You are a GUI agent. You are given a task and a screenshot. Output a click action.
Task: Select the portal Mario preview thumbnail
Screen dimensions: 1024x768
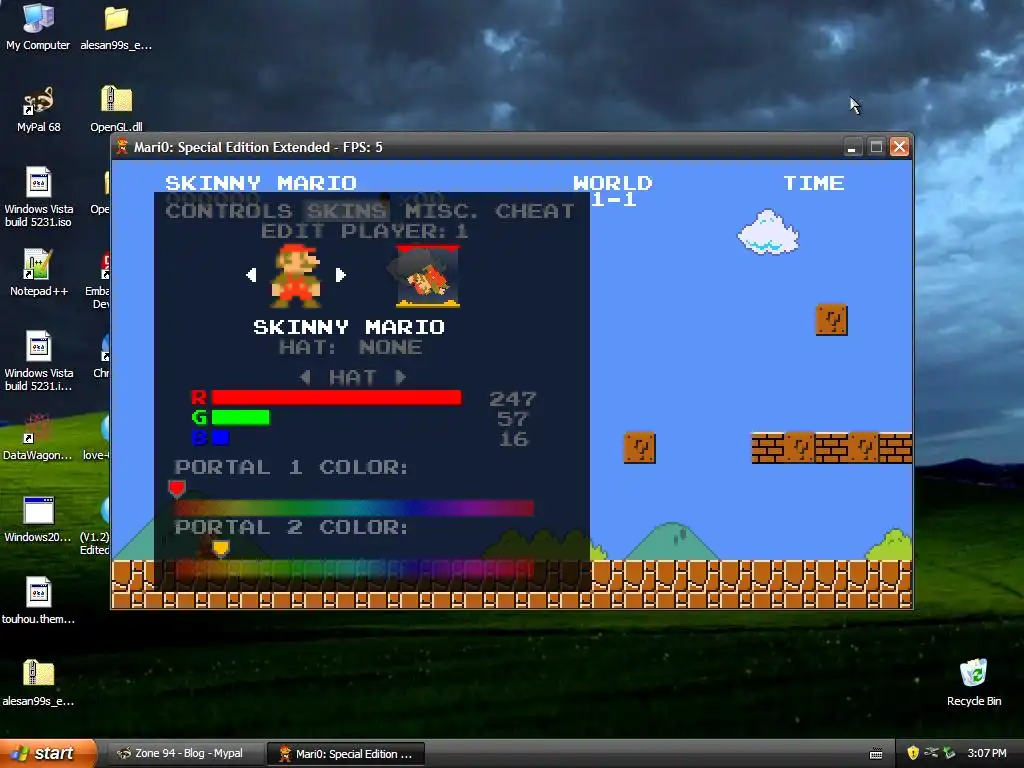click(428, 276)
